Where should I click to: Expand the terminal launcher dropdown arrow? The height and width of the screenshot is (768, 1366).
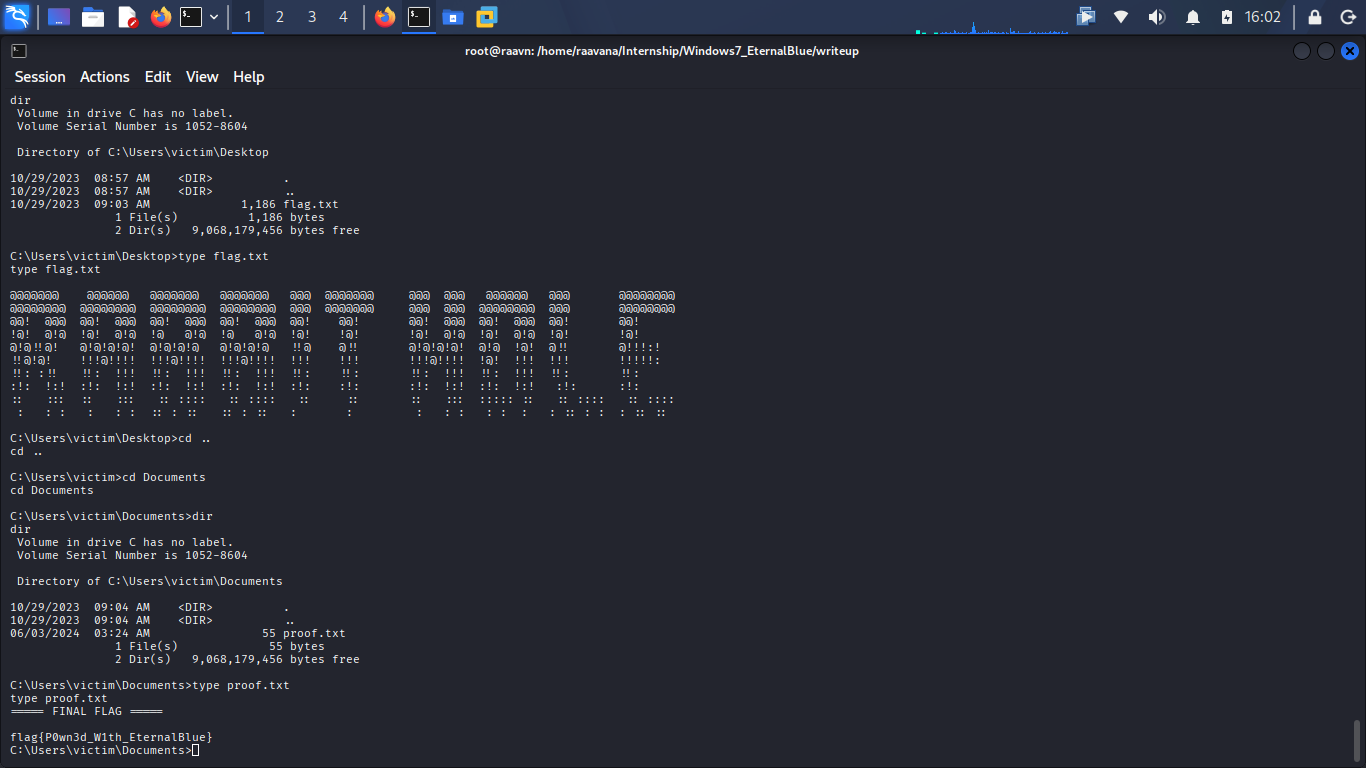click(x=214, y=17)
